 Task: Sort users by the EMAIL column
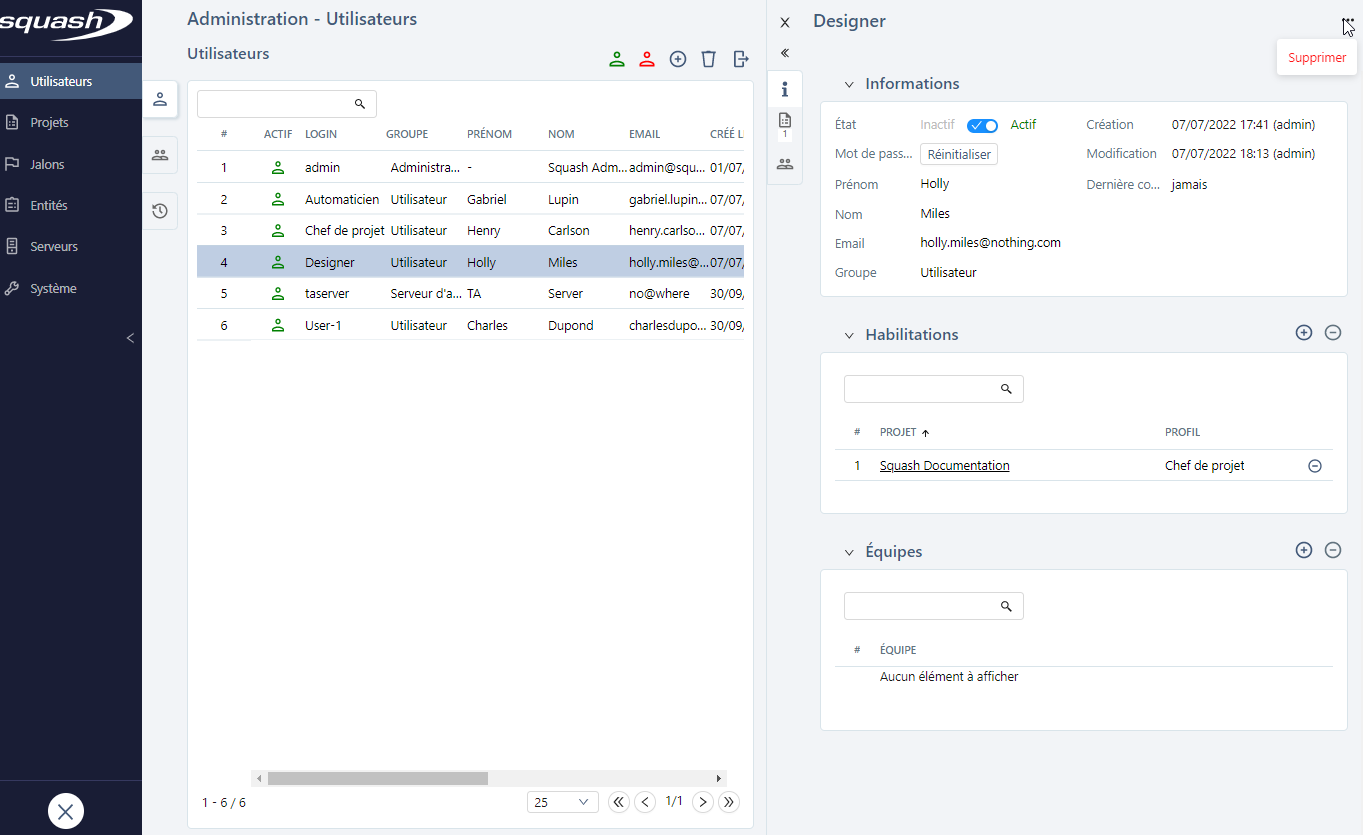pos(644,134)
